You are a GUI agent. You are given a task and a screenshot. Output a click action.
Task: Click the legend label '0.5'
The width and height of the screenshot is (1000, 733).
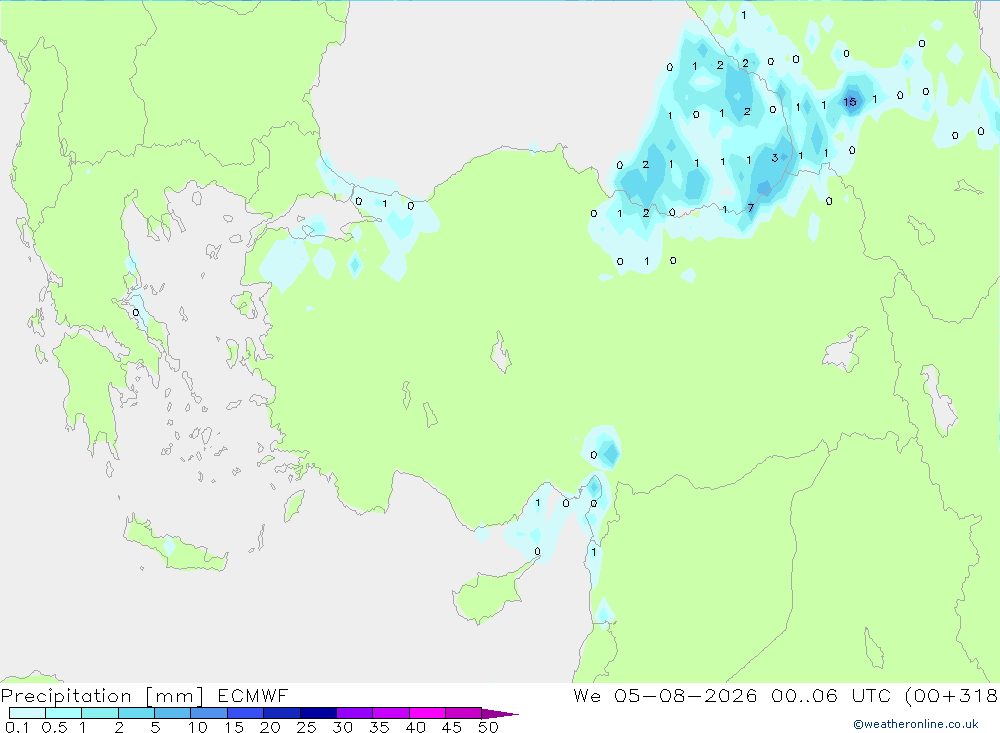[54, 727]
